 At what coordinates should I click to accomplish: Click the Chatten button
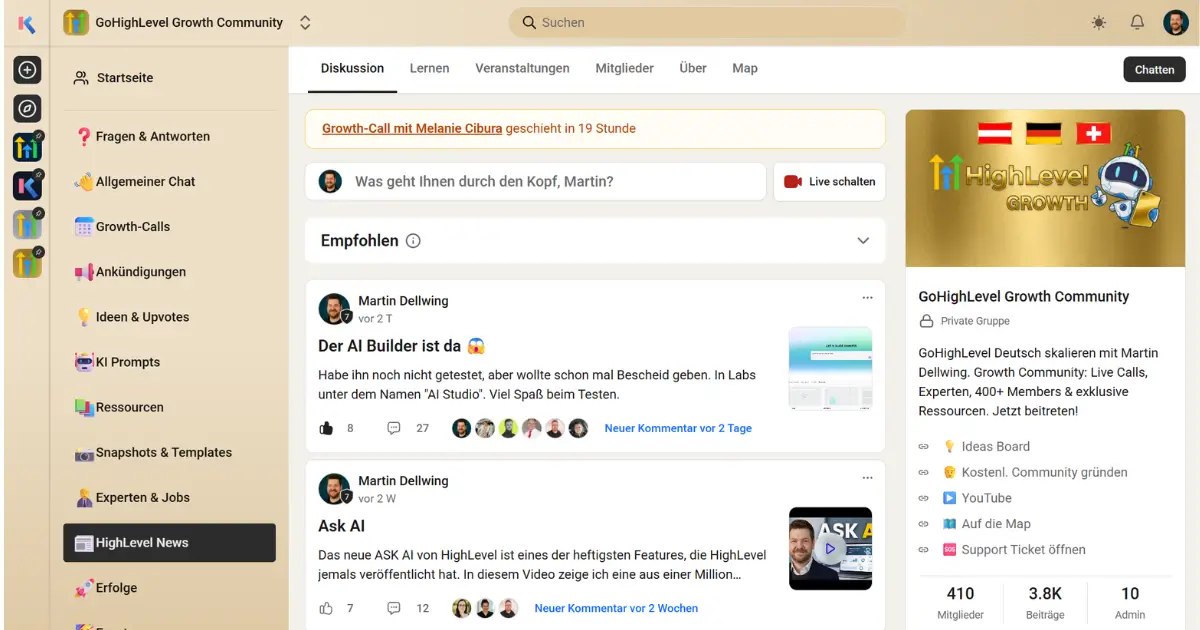coord(1154,69)
